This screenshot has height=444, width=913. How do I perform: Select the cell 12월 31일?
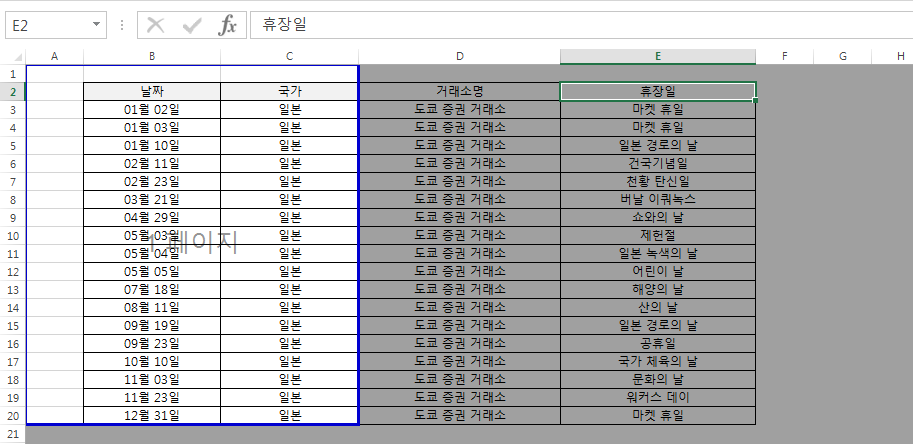[152, 415]
